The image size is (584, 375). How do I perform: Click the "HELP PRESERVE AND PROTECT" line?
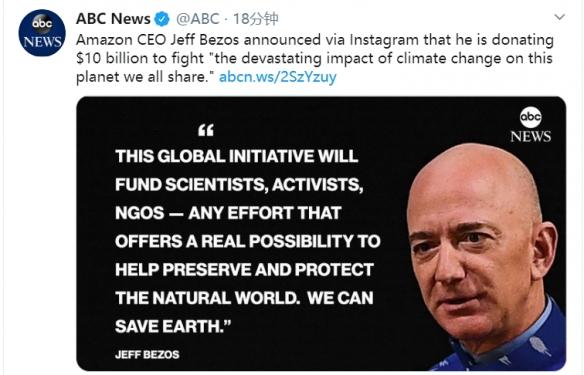click(x=244, y=270)
